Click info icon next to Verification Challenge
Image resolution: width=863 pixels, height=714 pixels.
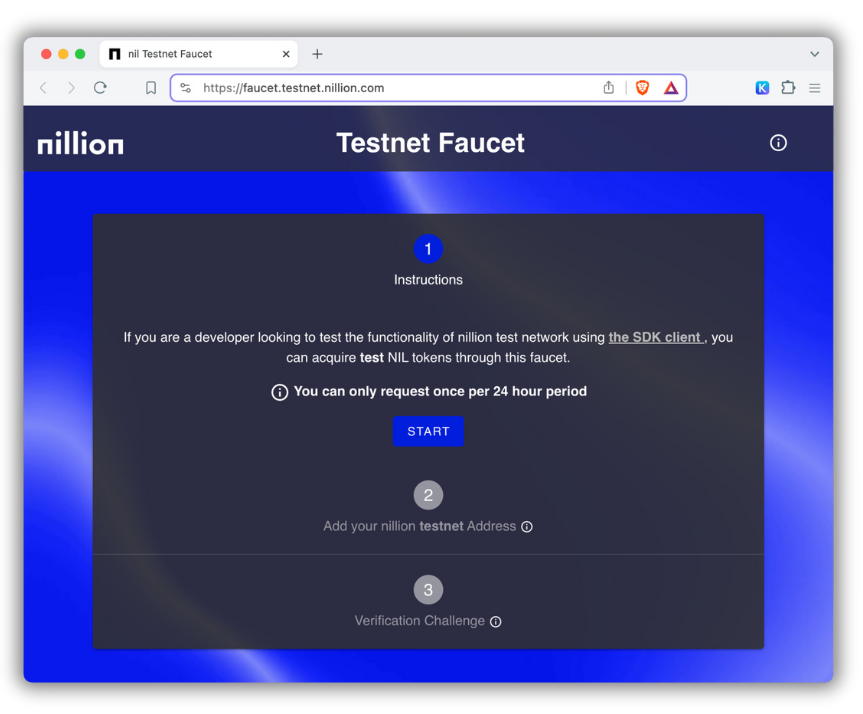pos(495,622)
